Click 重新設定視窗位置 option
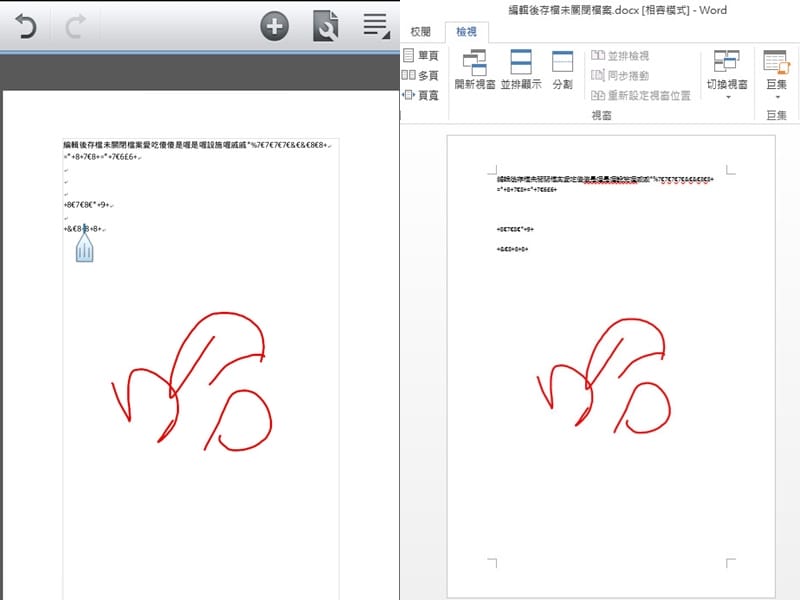The image size is (800, 600). pos(641,95)
